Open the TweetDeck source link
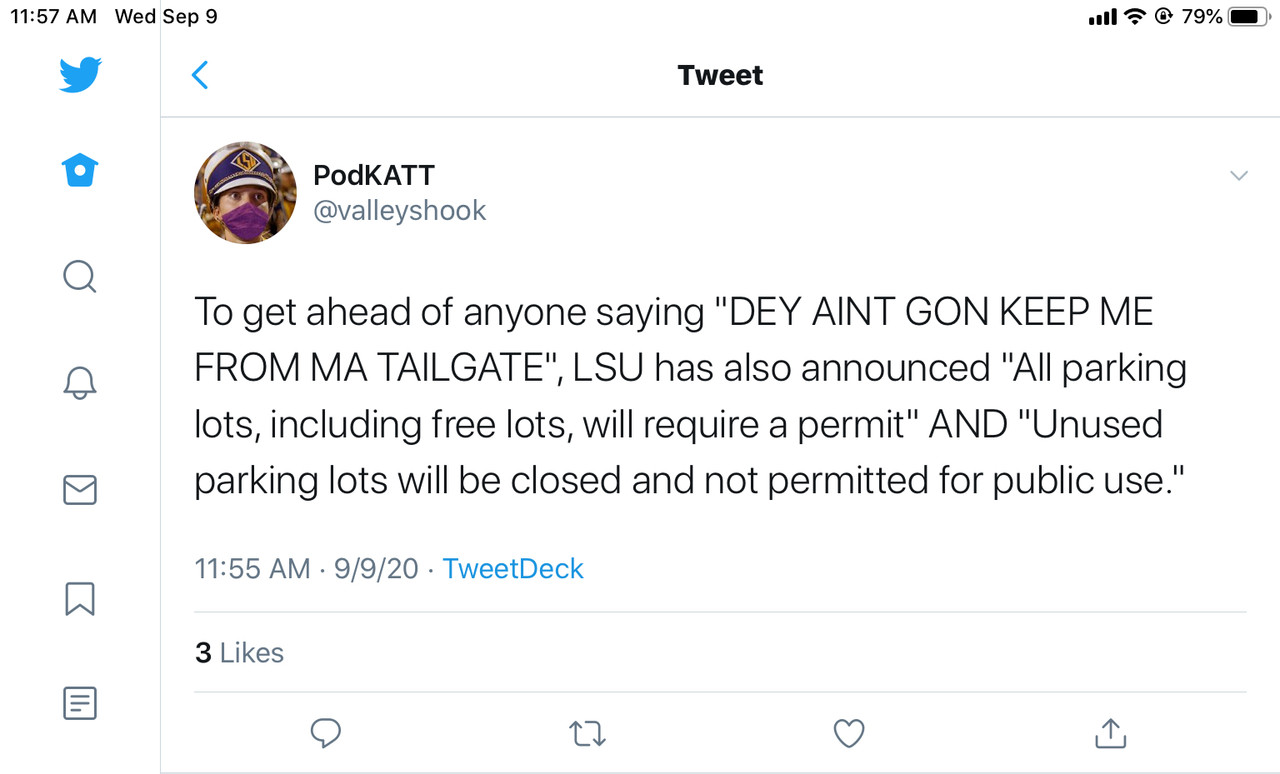The height and width of the screenshot is (774, 1280). pyautogui.click(x=513, y=569)
